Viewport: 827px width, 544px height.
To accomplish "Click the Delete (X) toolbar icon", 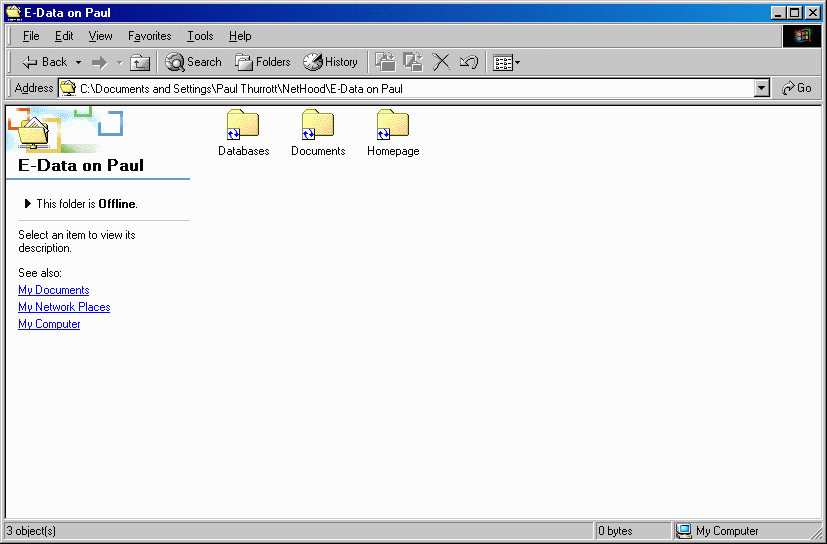I will pos(441,62).
